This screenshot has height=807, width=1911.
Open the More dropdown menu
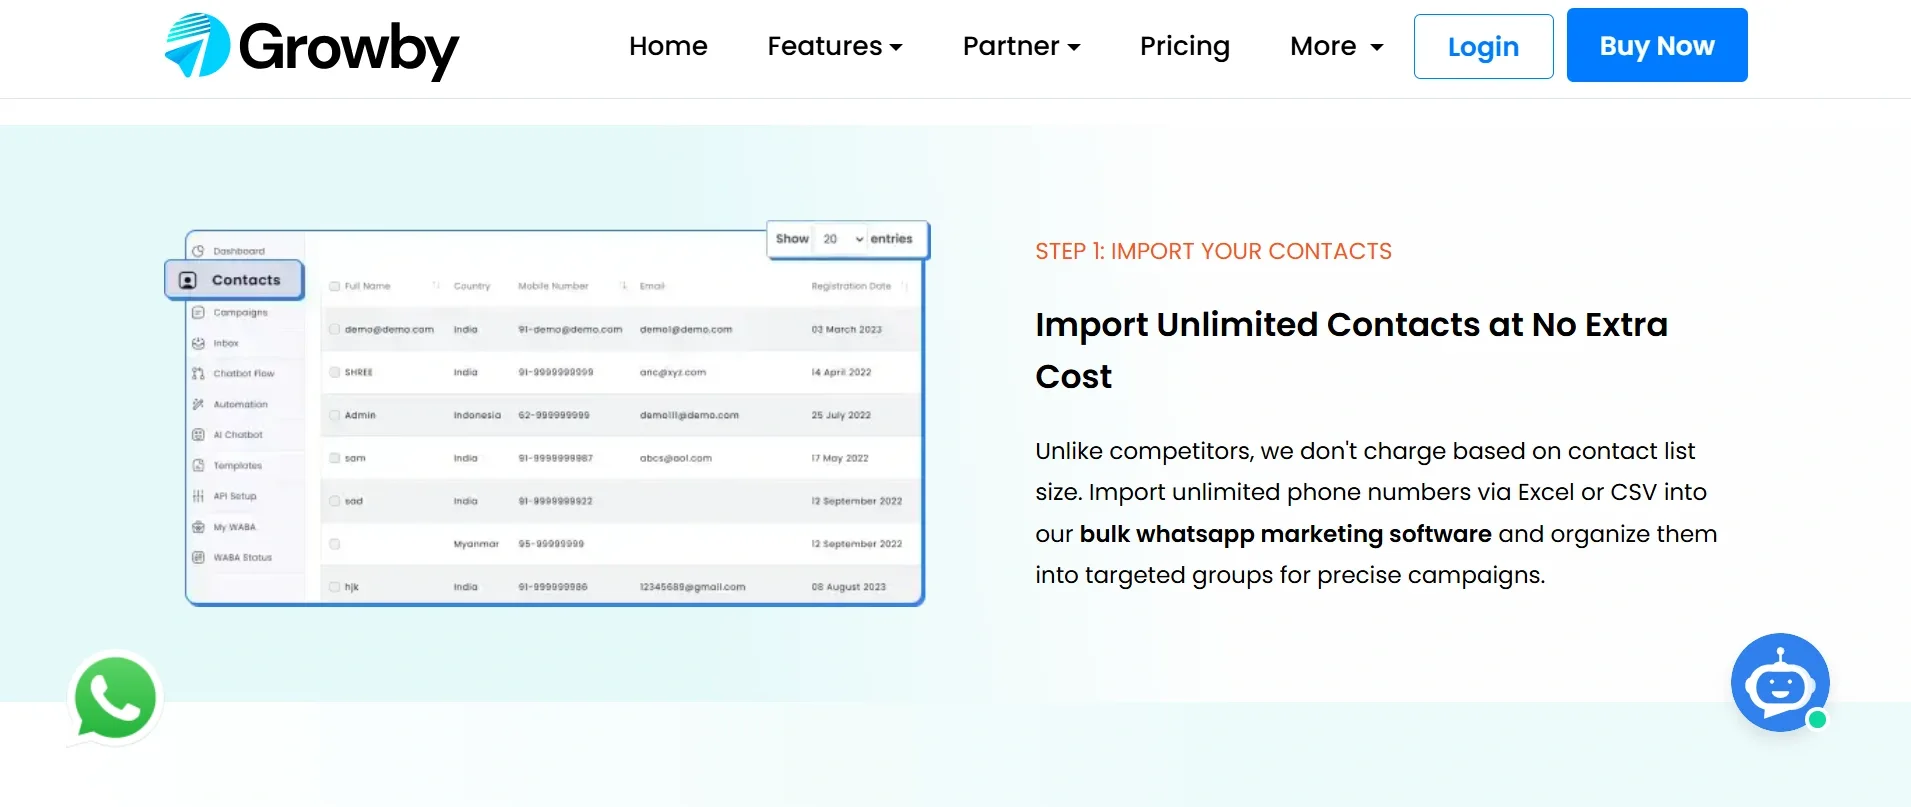[x=1336, y=46]
